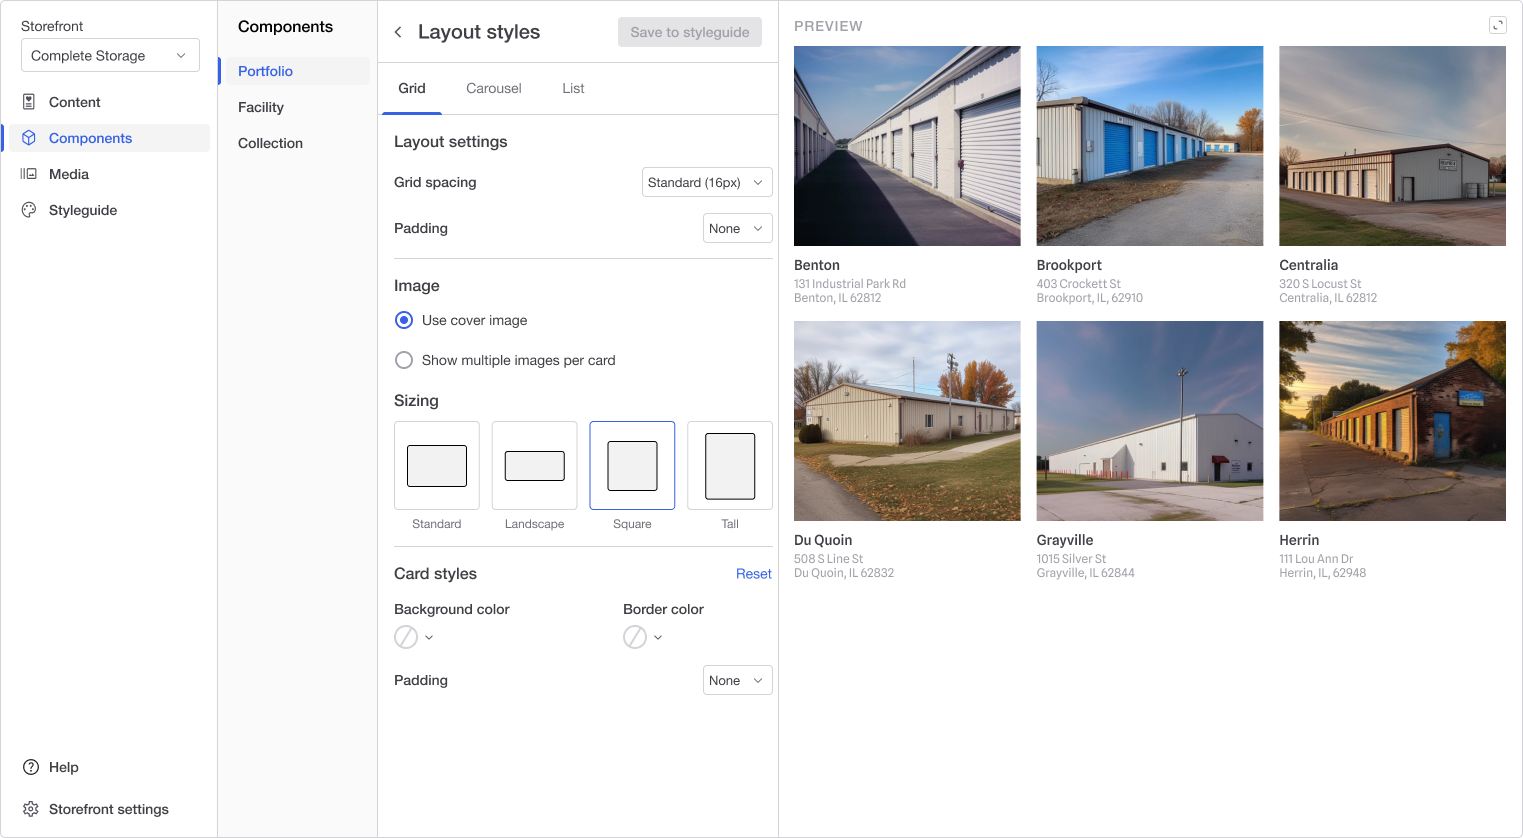This screenshot has height=838, width=1523.
Task: Go back using the arrow beside Layout styles
Action: point(398,32)
